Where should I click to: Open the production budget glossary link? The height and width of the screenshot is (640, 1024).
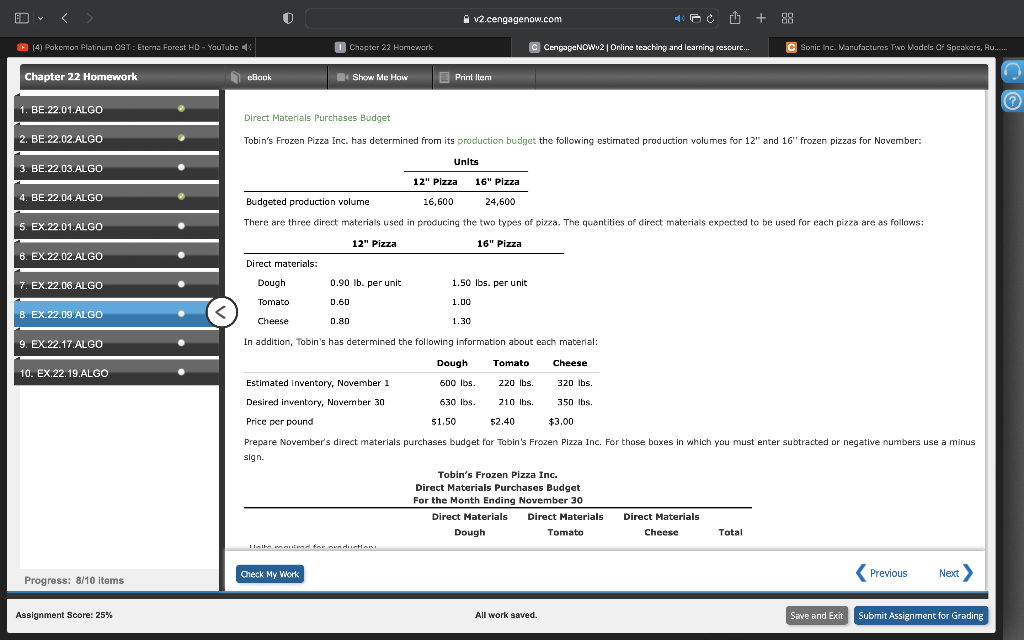pyautogui.click(x=496, y=140)
